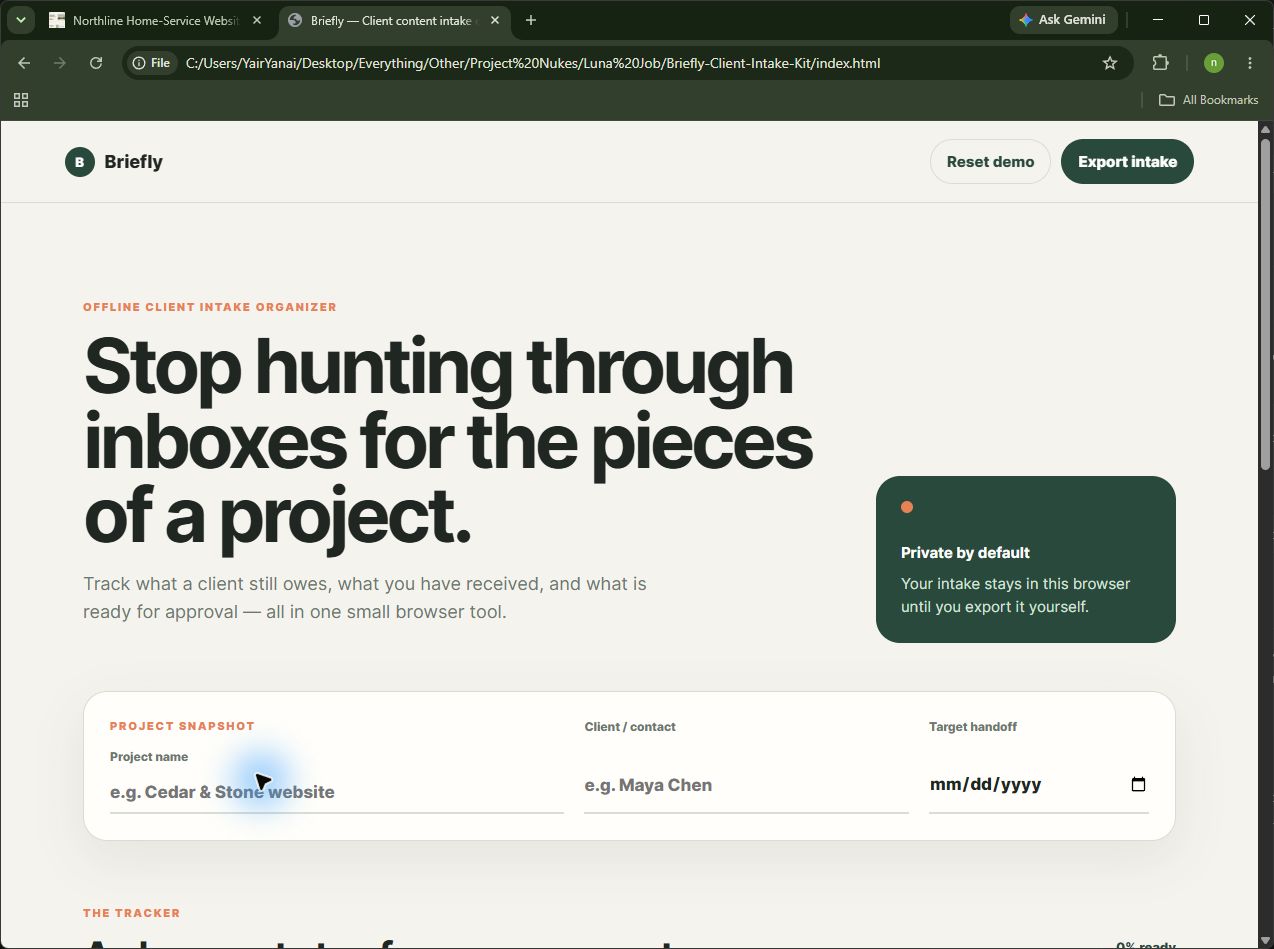Open the Extensions puzzle icon
Screen dimensions: 1274x949
click(1160, 63)
